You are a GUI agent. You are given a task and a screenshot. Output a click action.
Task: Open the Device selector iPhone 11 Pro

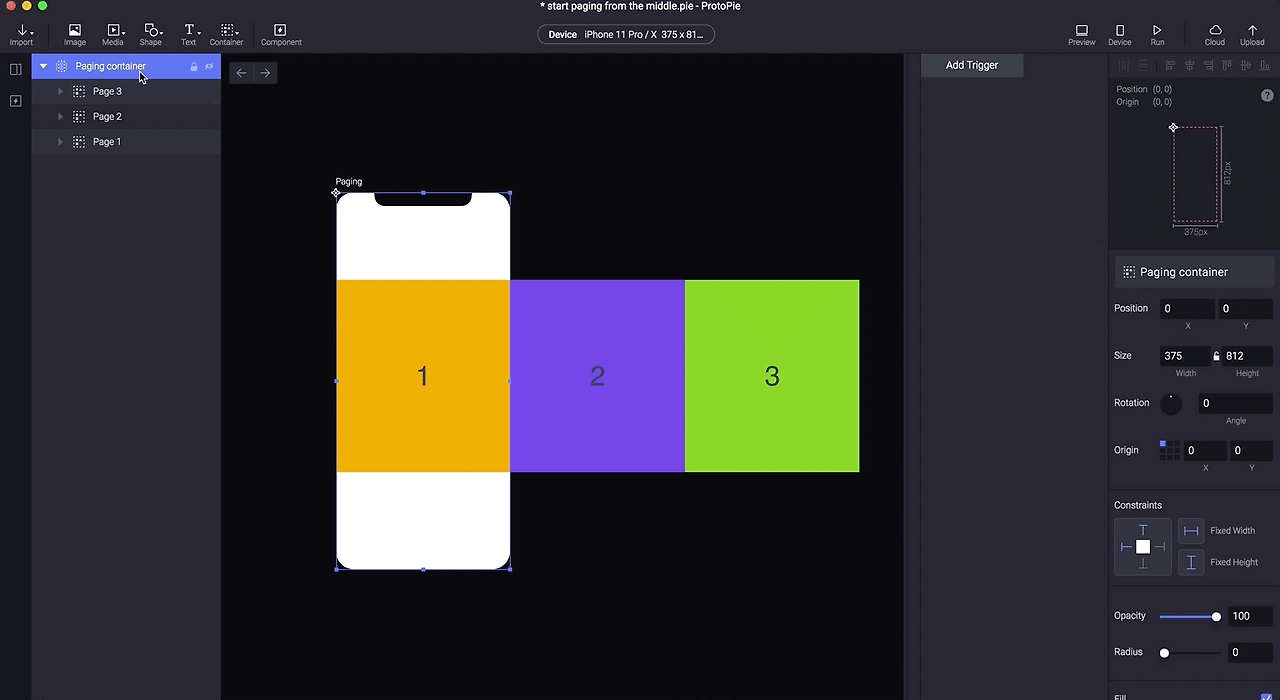tap(627, 34)
